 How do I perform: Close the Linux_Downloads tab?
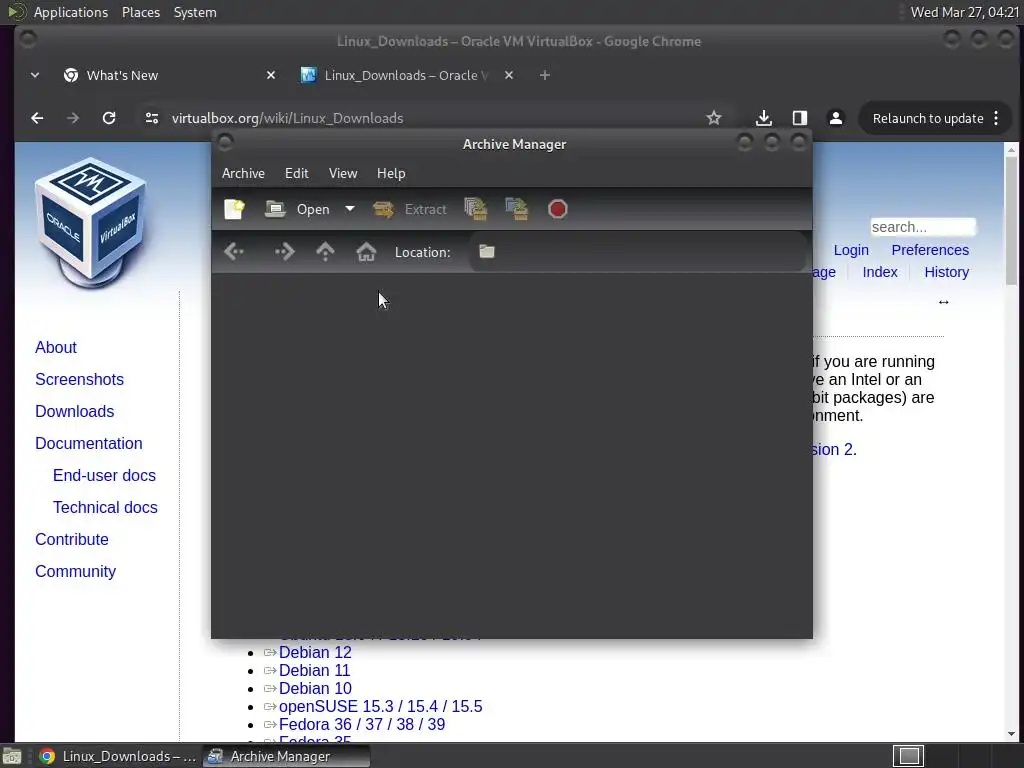click(x=509, y=75)
